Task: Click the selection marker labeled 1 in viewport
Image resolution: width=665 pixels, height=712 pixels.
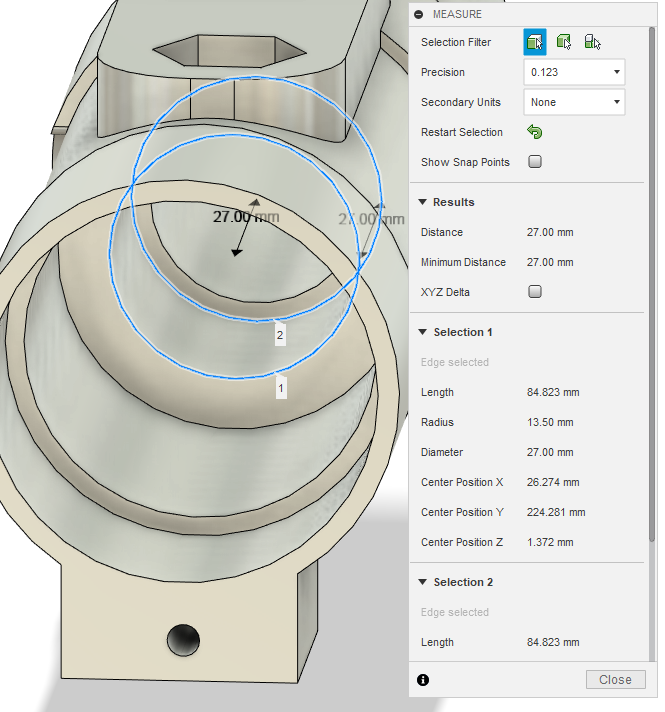Action: pos(281,387)
